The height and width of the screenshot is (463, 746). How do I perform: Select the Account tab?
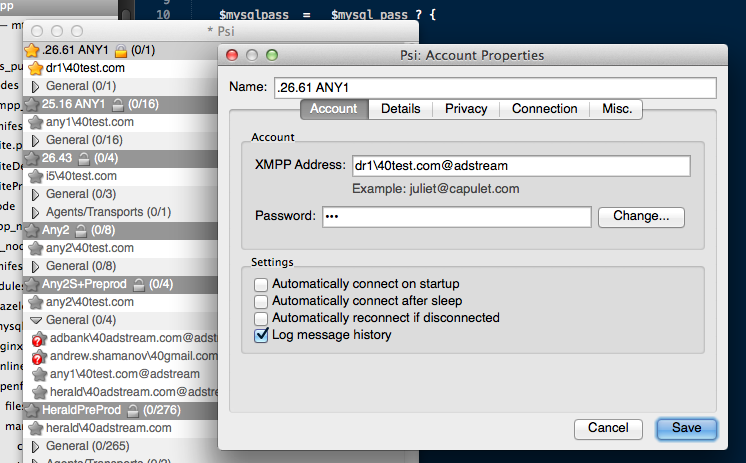point(334,109)
